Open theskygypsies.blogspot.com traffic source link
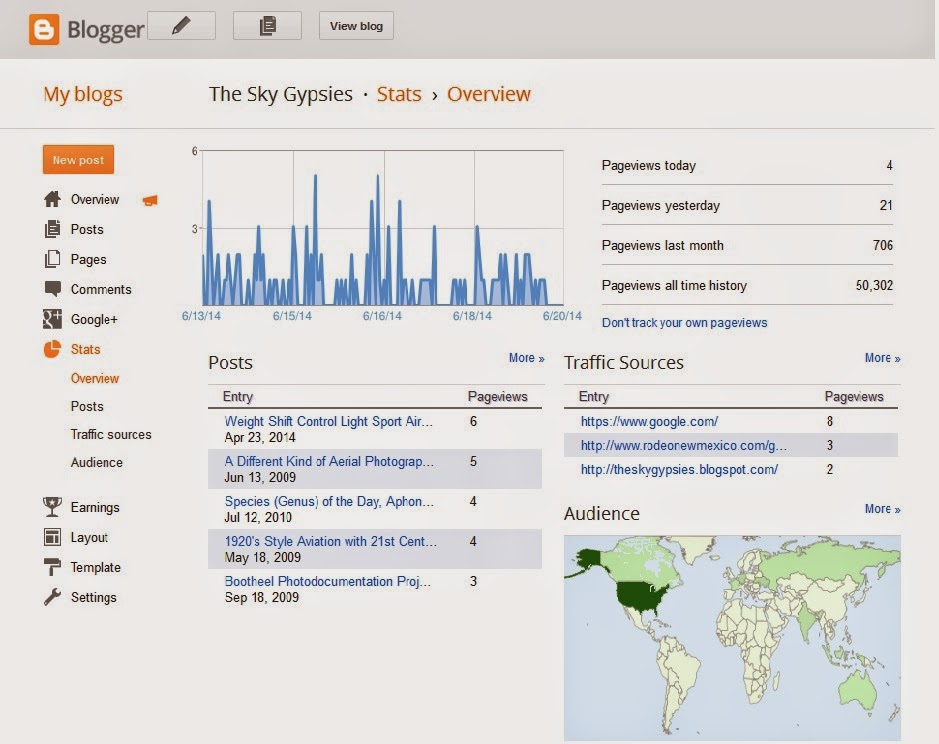The width and height of the screenshot is (939, 744). click(679, 469)
